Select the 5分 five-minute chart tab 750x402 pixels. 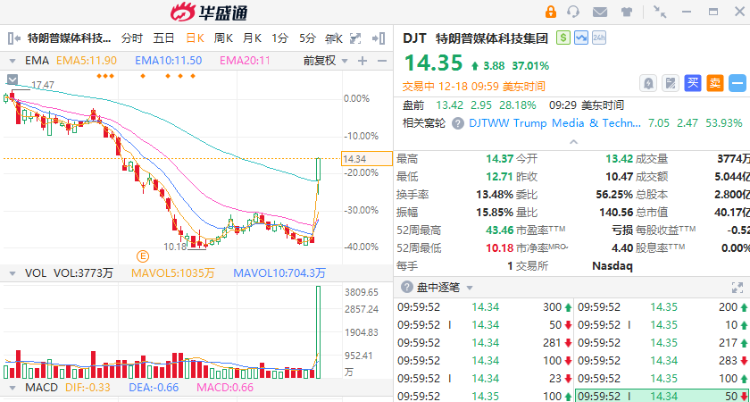308,38
